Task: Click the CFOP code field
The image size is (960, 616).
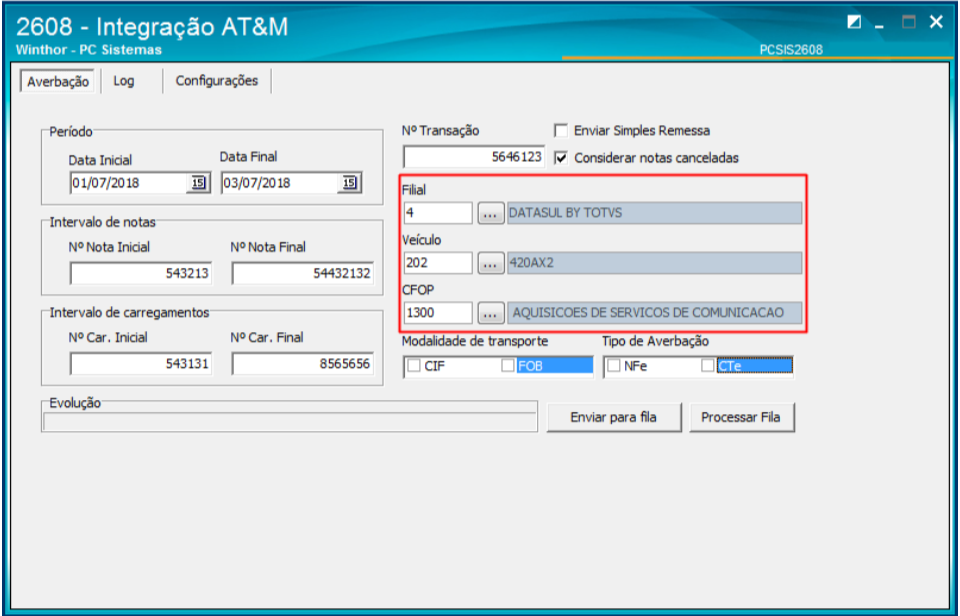Action: click(438, 313)
